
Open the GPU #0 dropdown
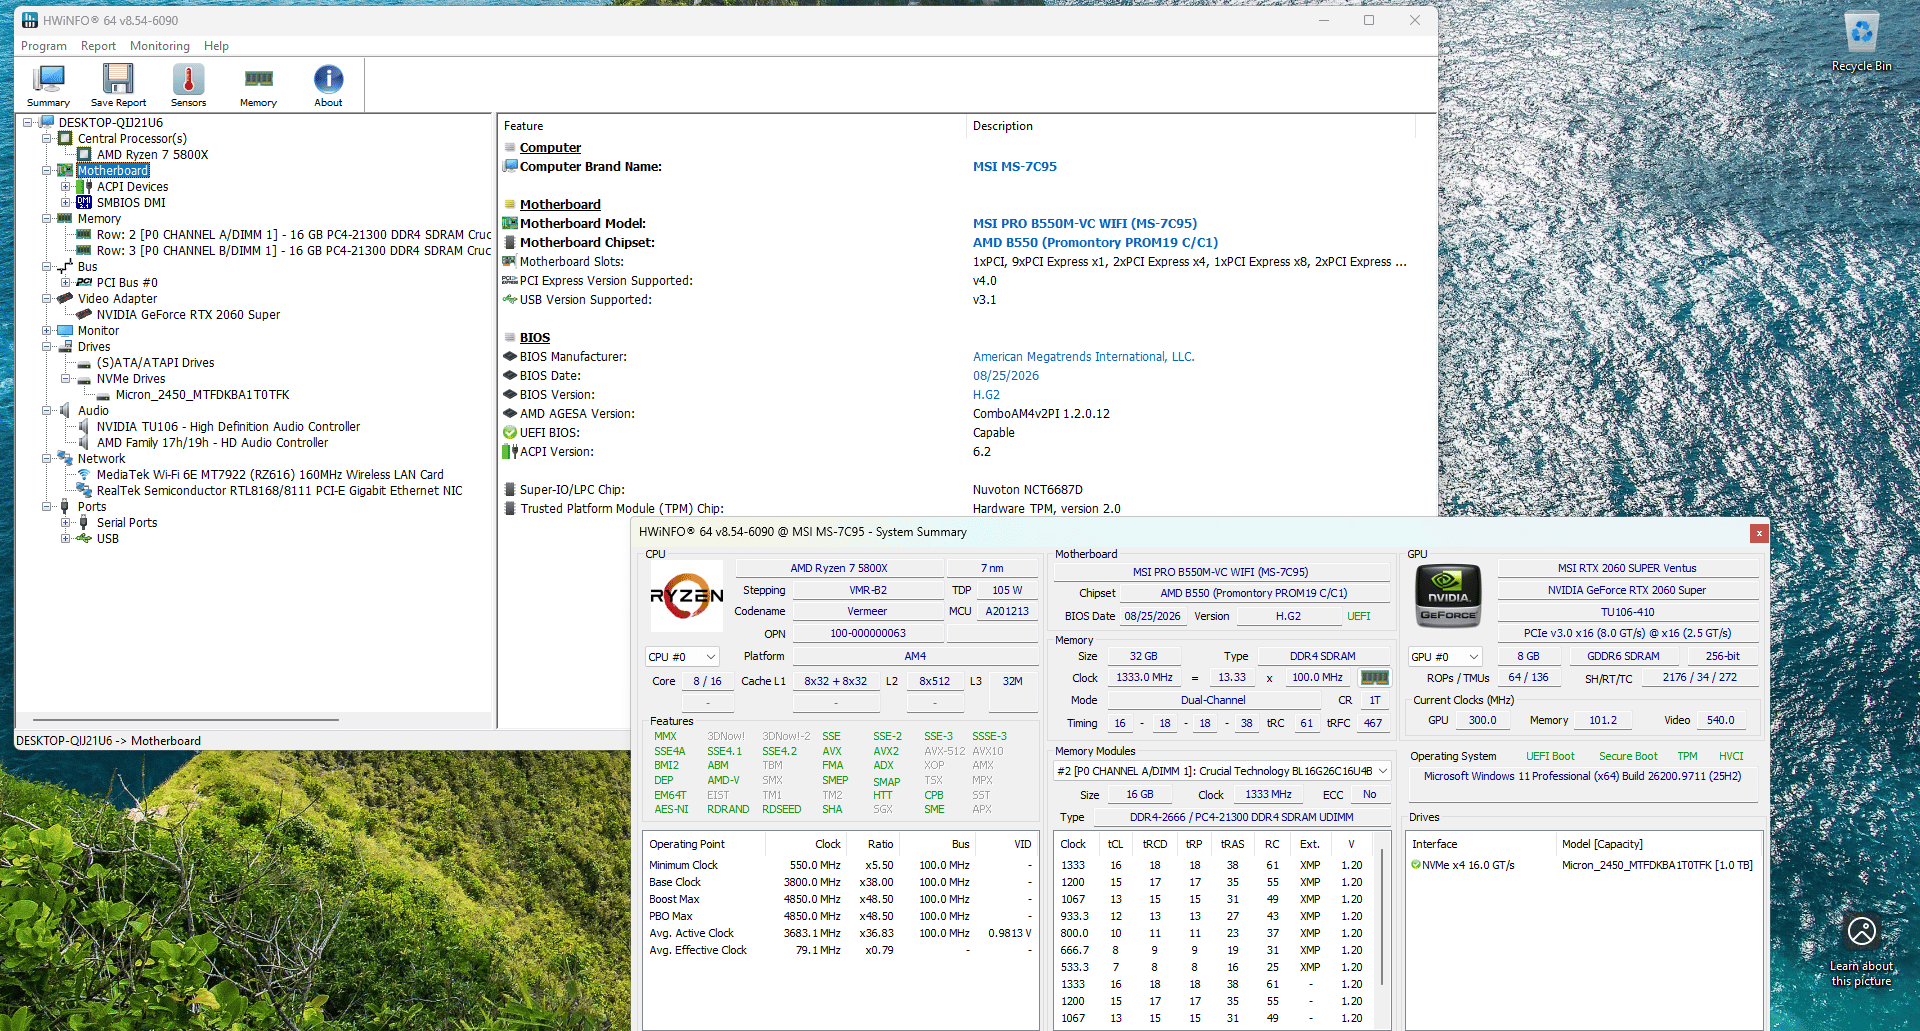[1445, 657]
